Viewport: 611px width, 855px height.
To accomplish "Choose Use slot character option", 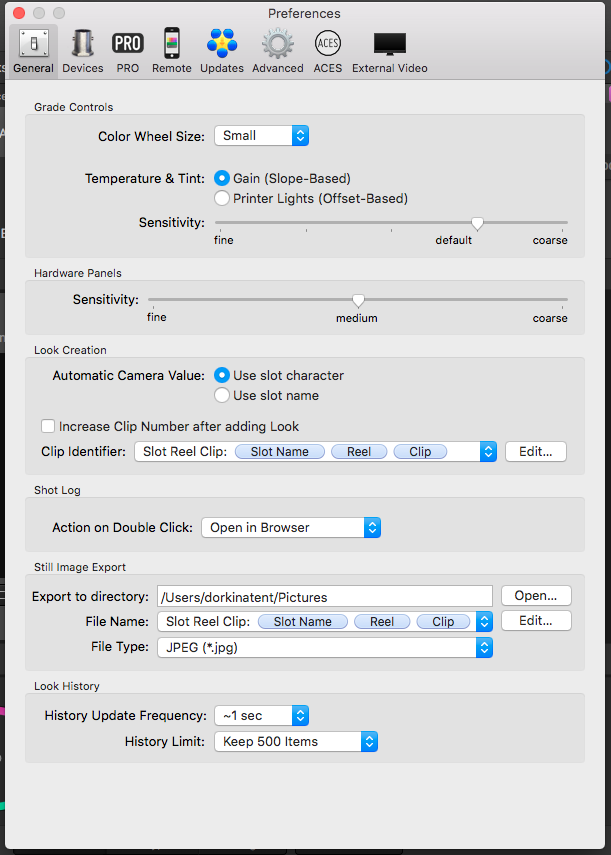I will [222, 375].
